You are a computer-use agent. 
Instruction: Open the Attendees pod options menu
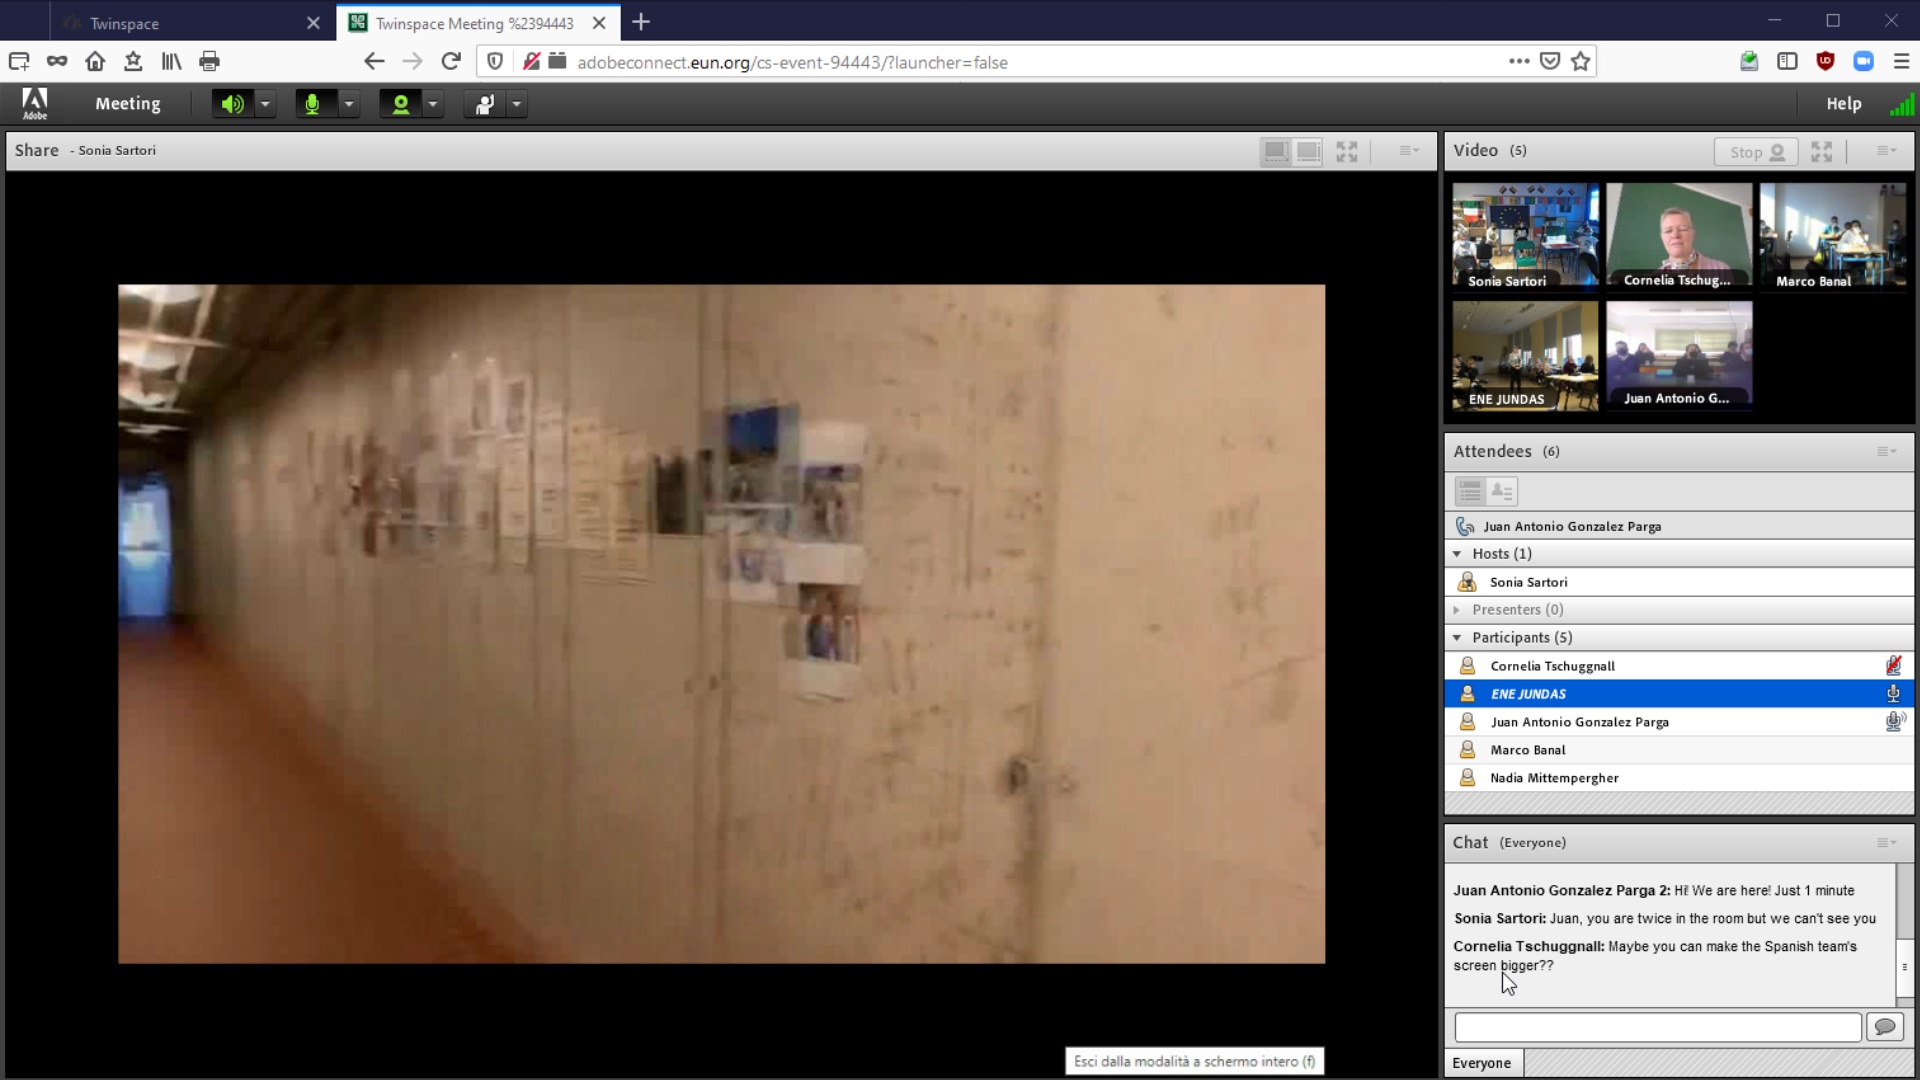pos(1886,452)
